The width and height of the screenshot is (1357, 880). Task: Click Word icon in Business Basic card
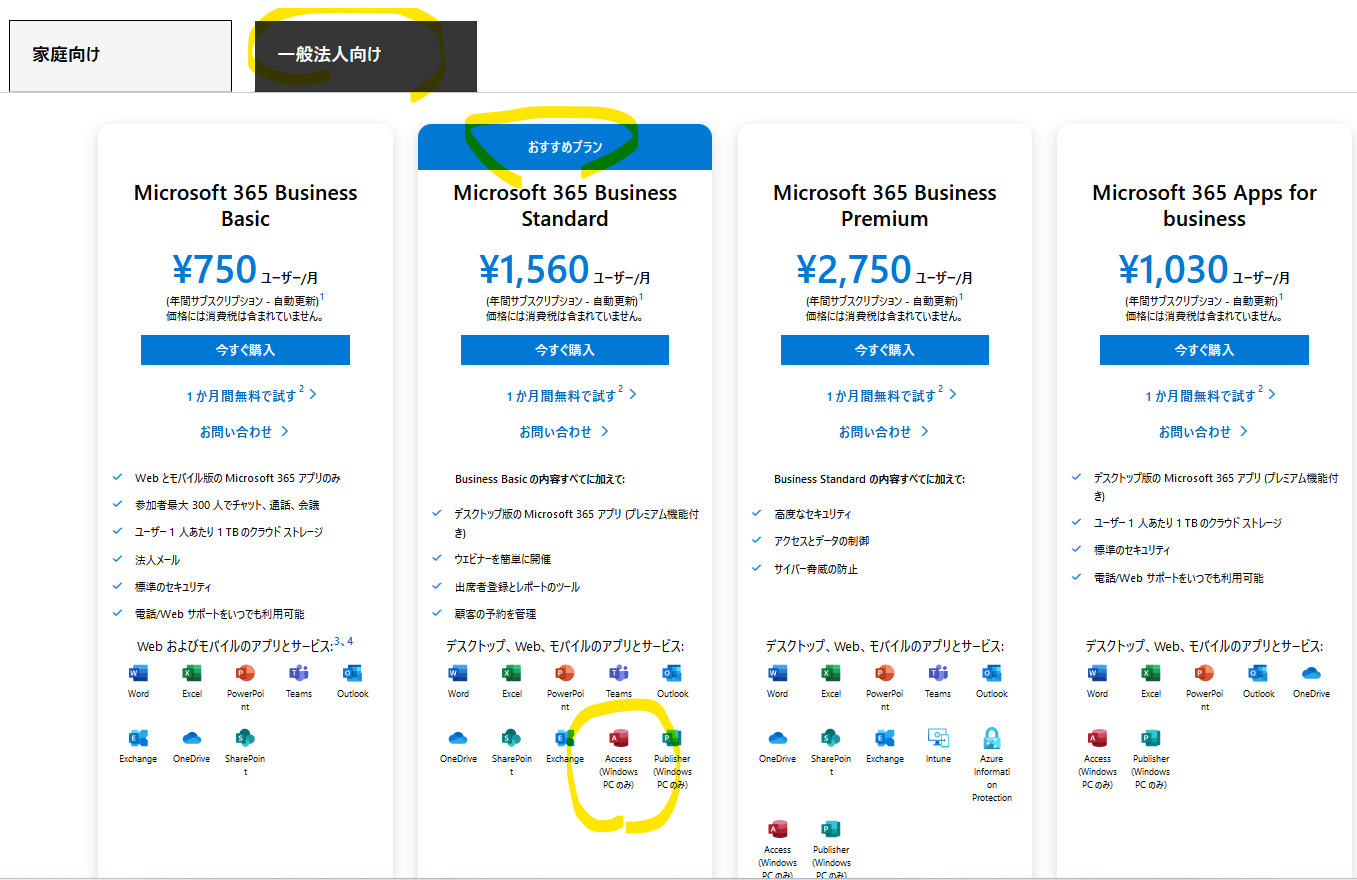[138, 673]
